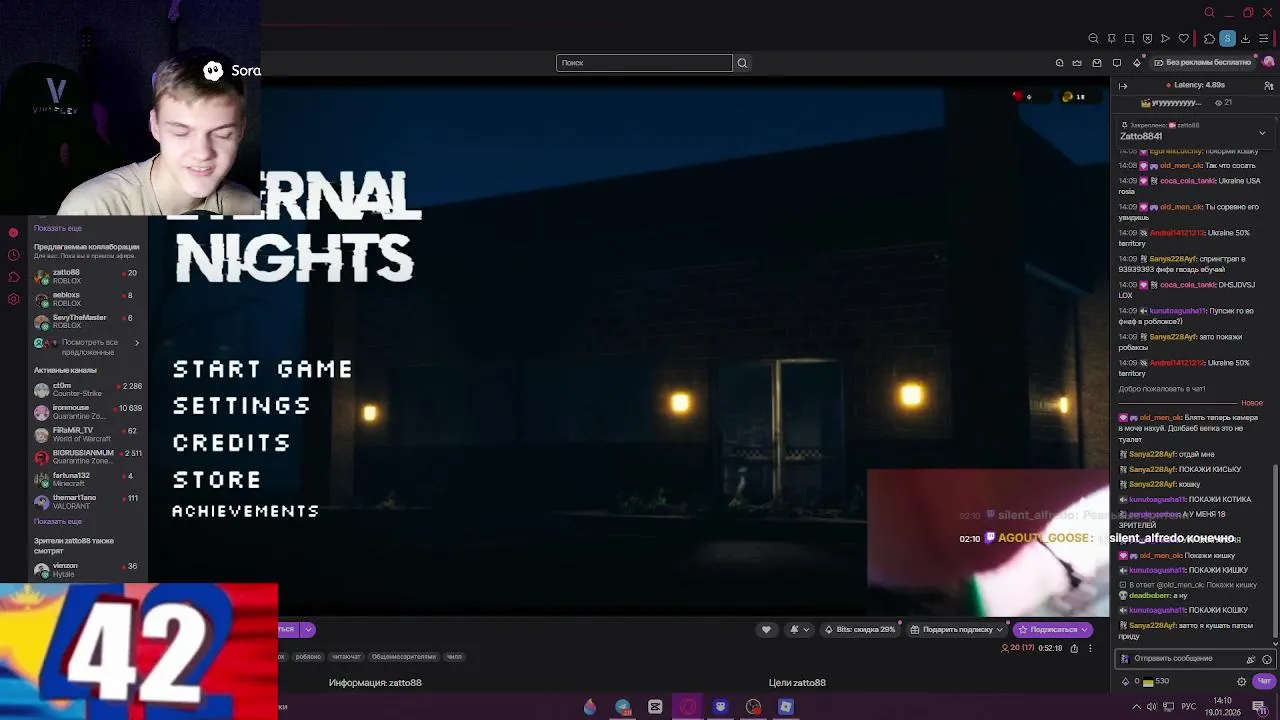This screenshot has height=720, width=1280.
Task: Open the Opera GX taskbar icon
Action: click(688, 707)
